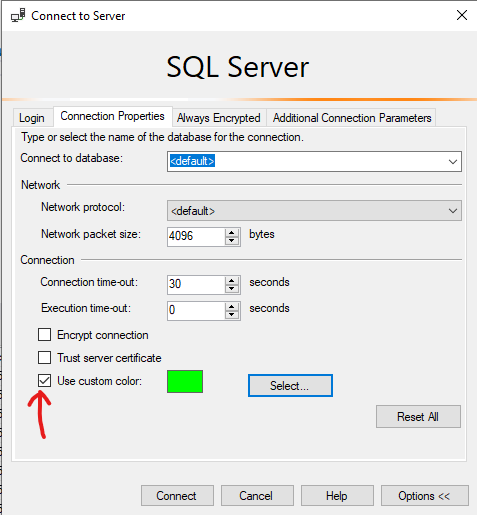Decrease execution time-out with down arrow

[232, 315]
